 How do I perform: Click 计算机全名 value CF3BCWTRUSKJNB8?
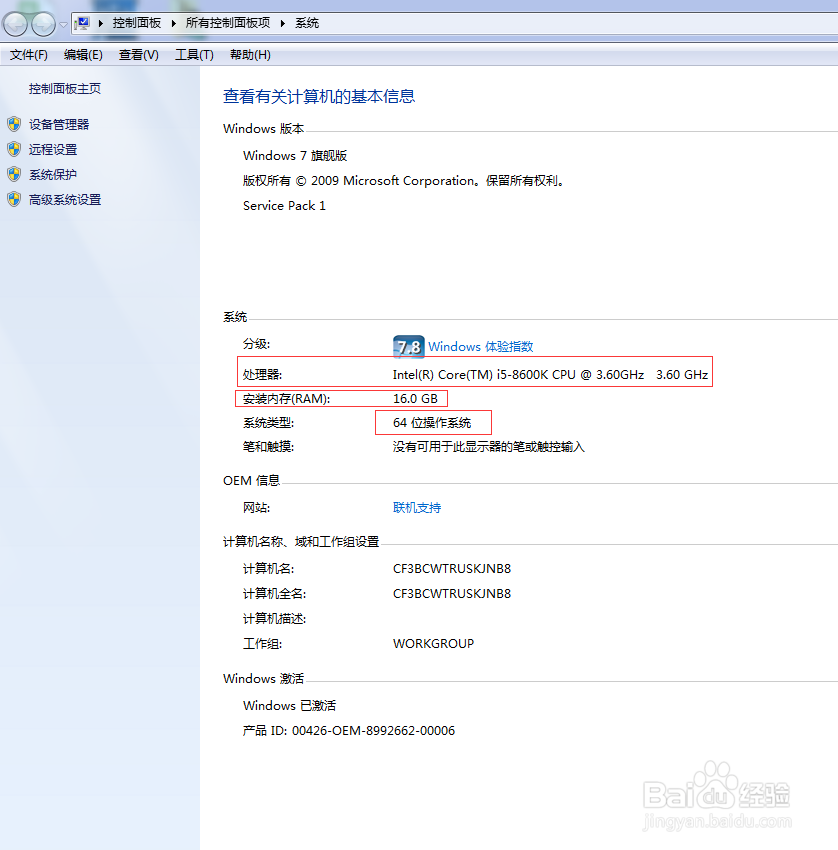[452, 594]
